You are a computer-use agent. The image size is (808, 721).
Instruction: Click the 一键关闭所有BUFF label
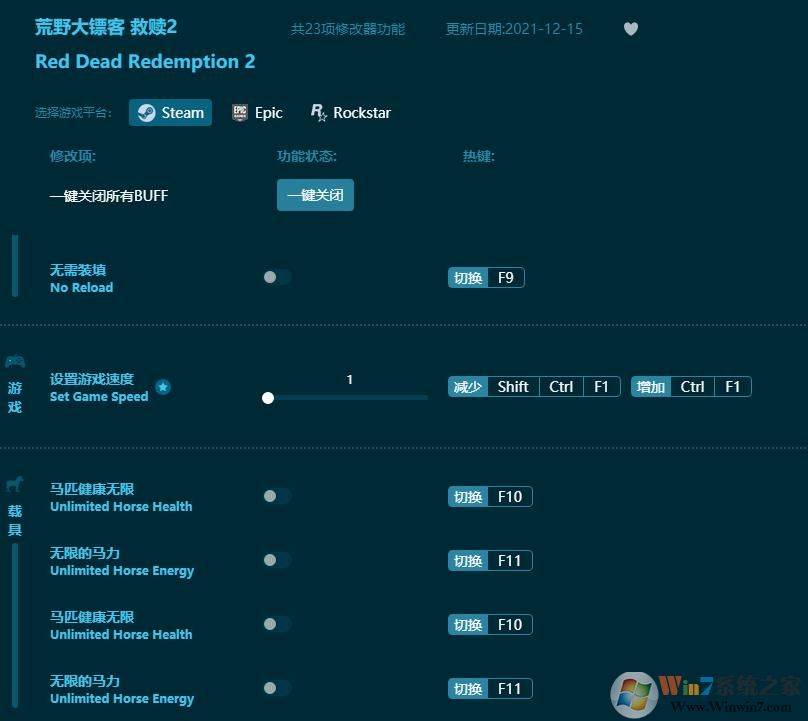pos(109,195)
